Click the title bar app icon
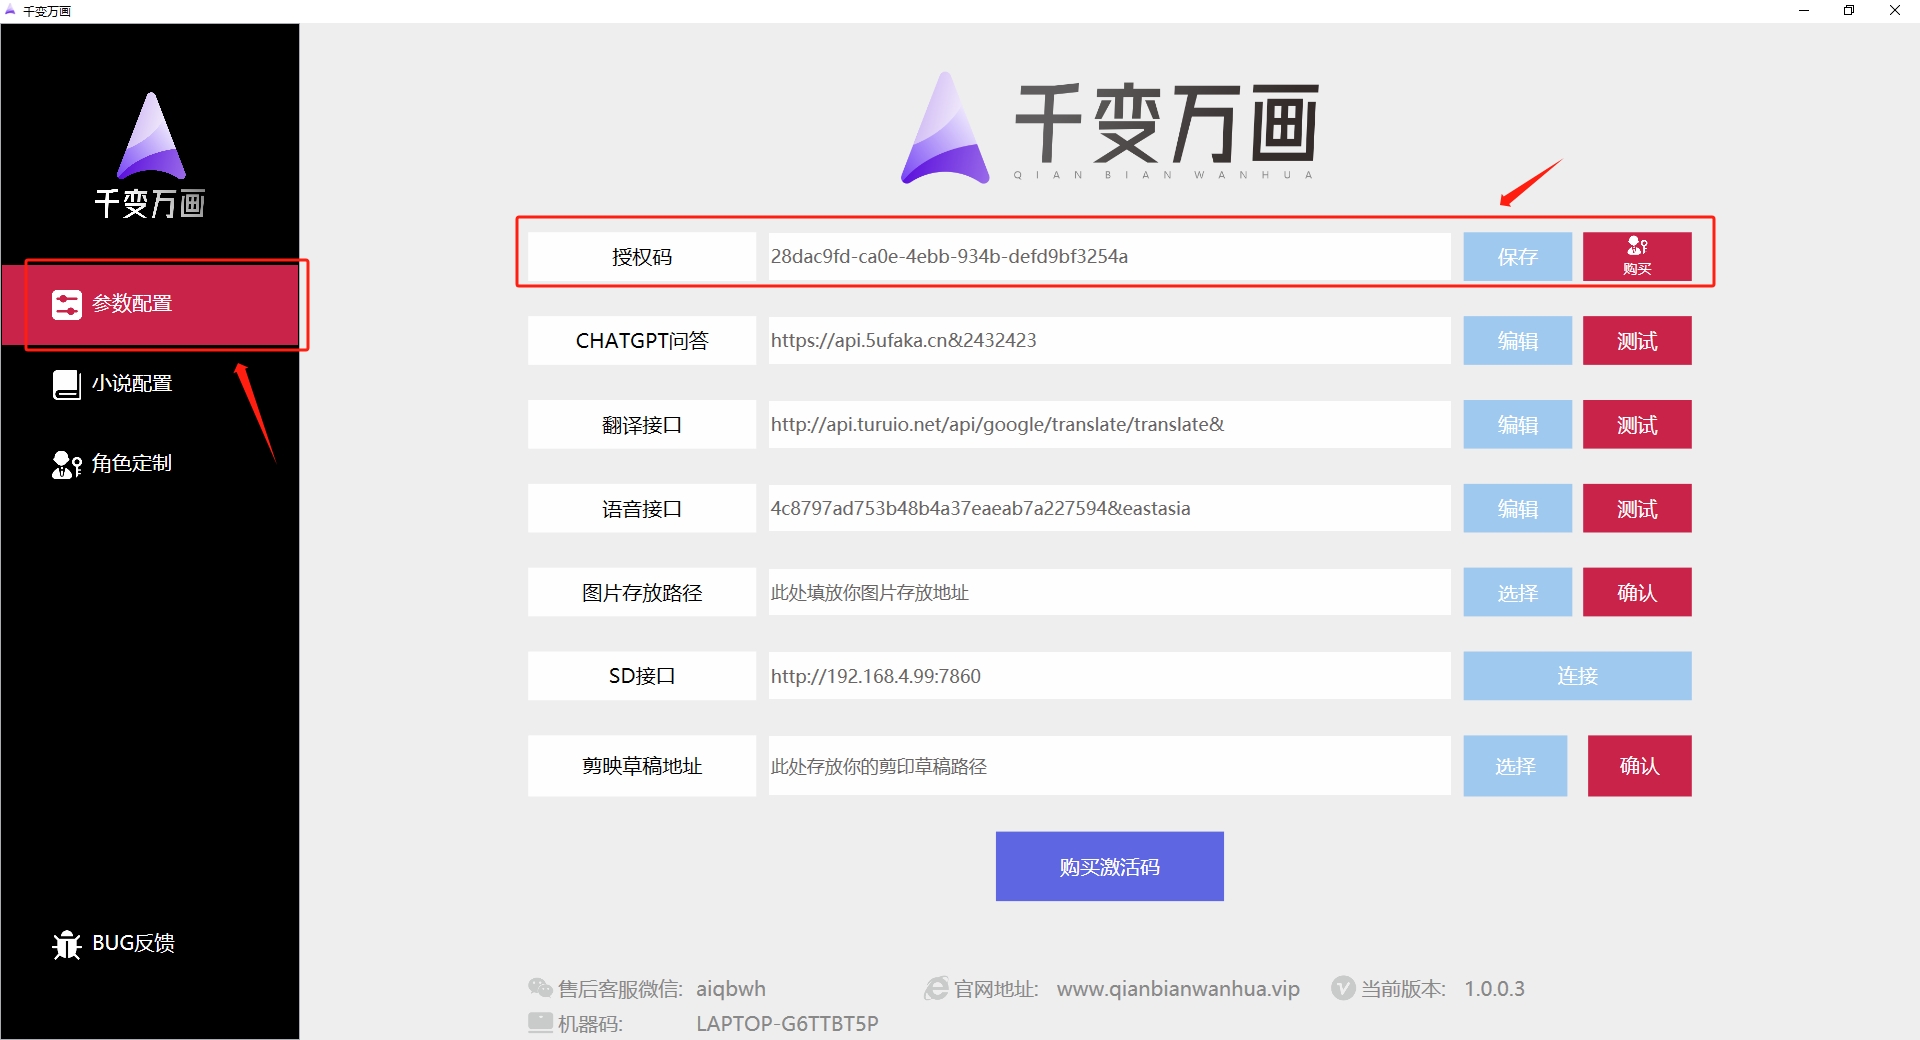Viewport: 1920px width, 1040px height. (10, 10)
